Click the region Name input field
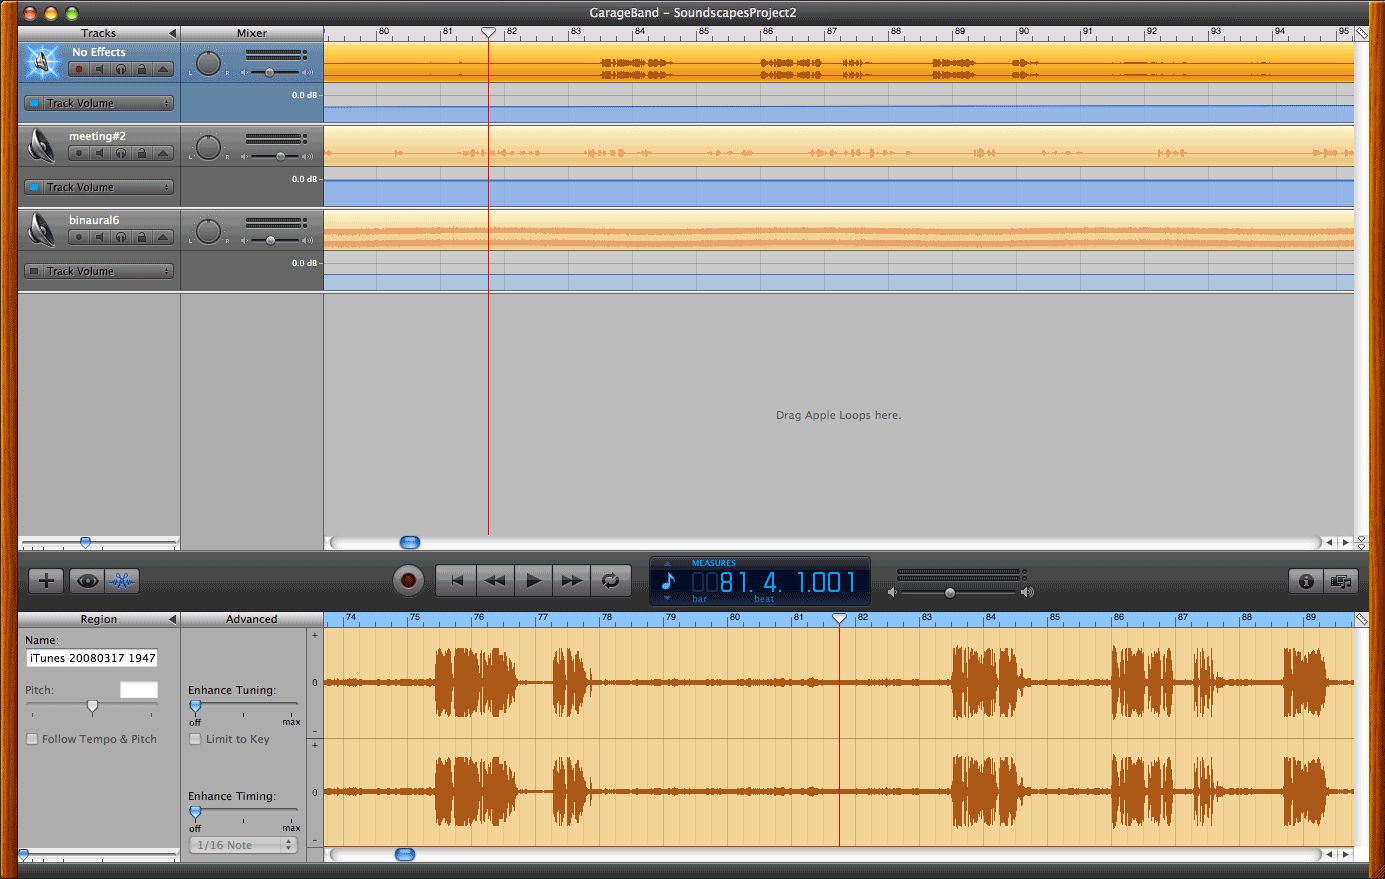1385x879 pixels. [x=91, y=658]
